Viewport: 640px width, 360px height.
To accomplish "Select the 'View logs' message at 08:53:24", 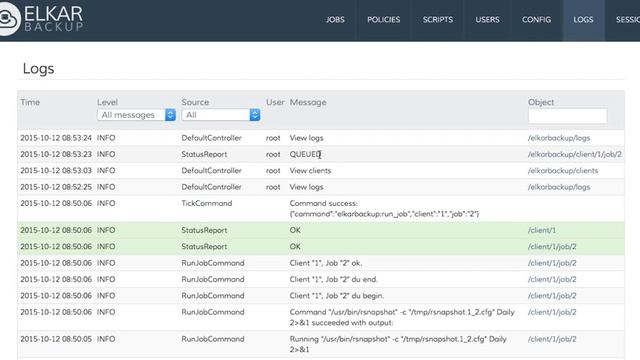I will click(x=307, y=138).
